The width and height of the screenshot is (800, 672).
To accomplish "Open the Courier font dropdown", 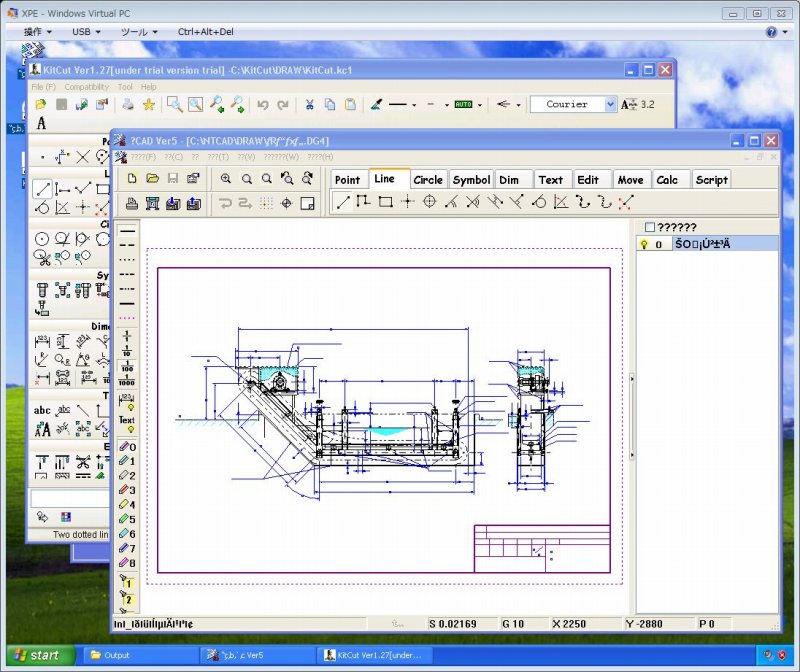I will coord(610,104).
